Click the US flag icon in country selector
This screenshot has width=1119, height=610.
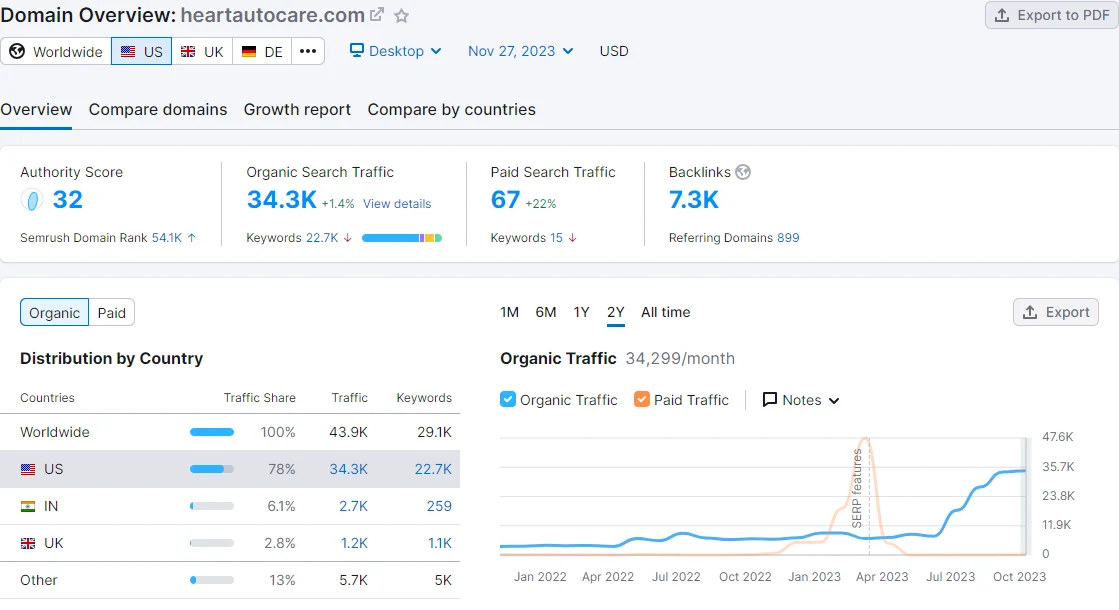point(128,51)
